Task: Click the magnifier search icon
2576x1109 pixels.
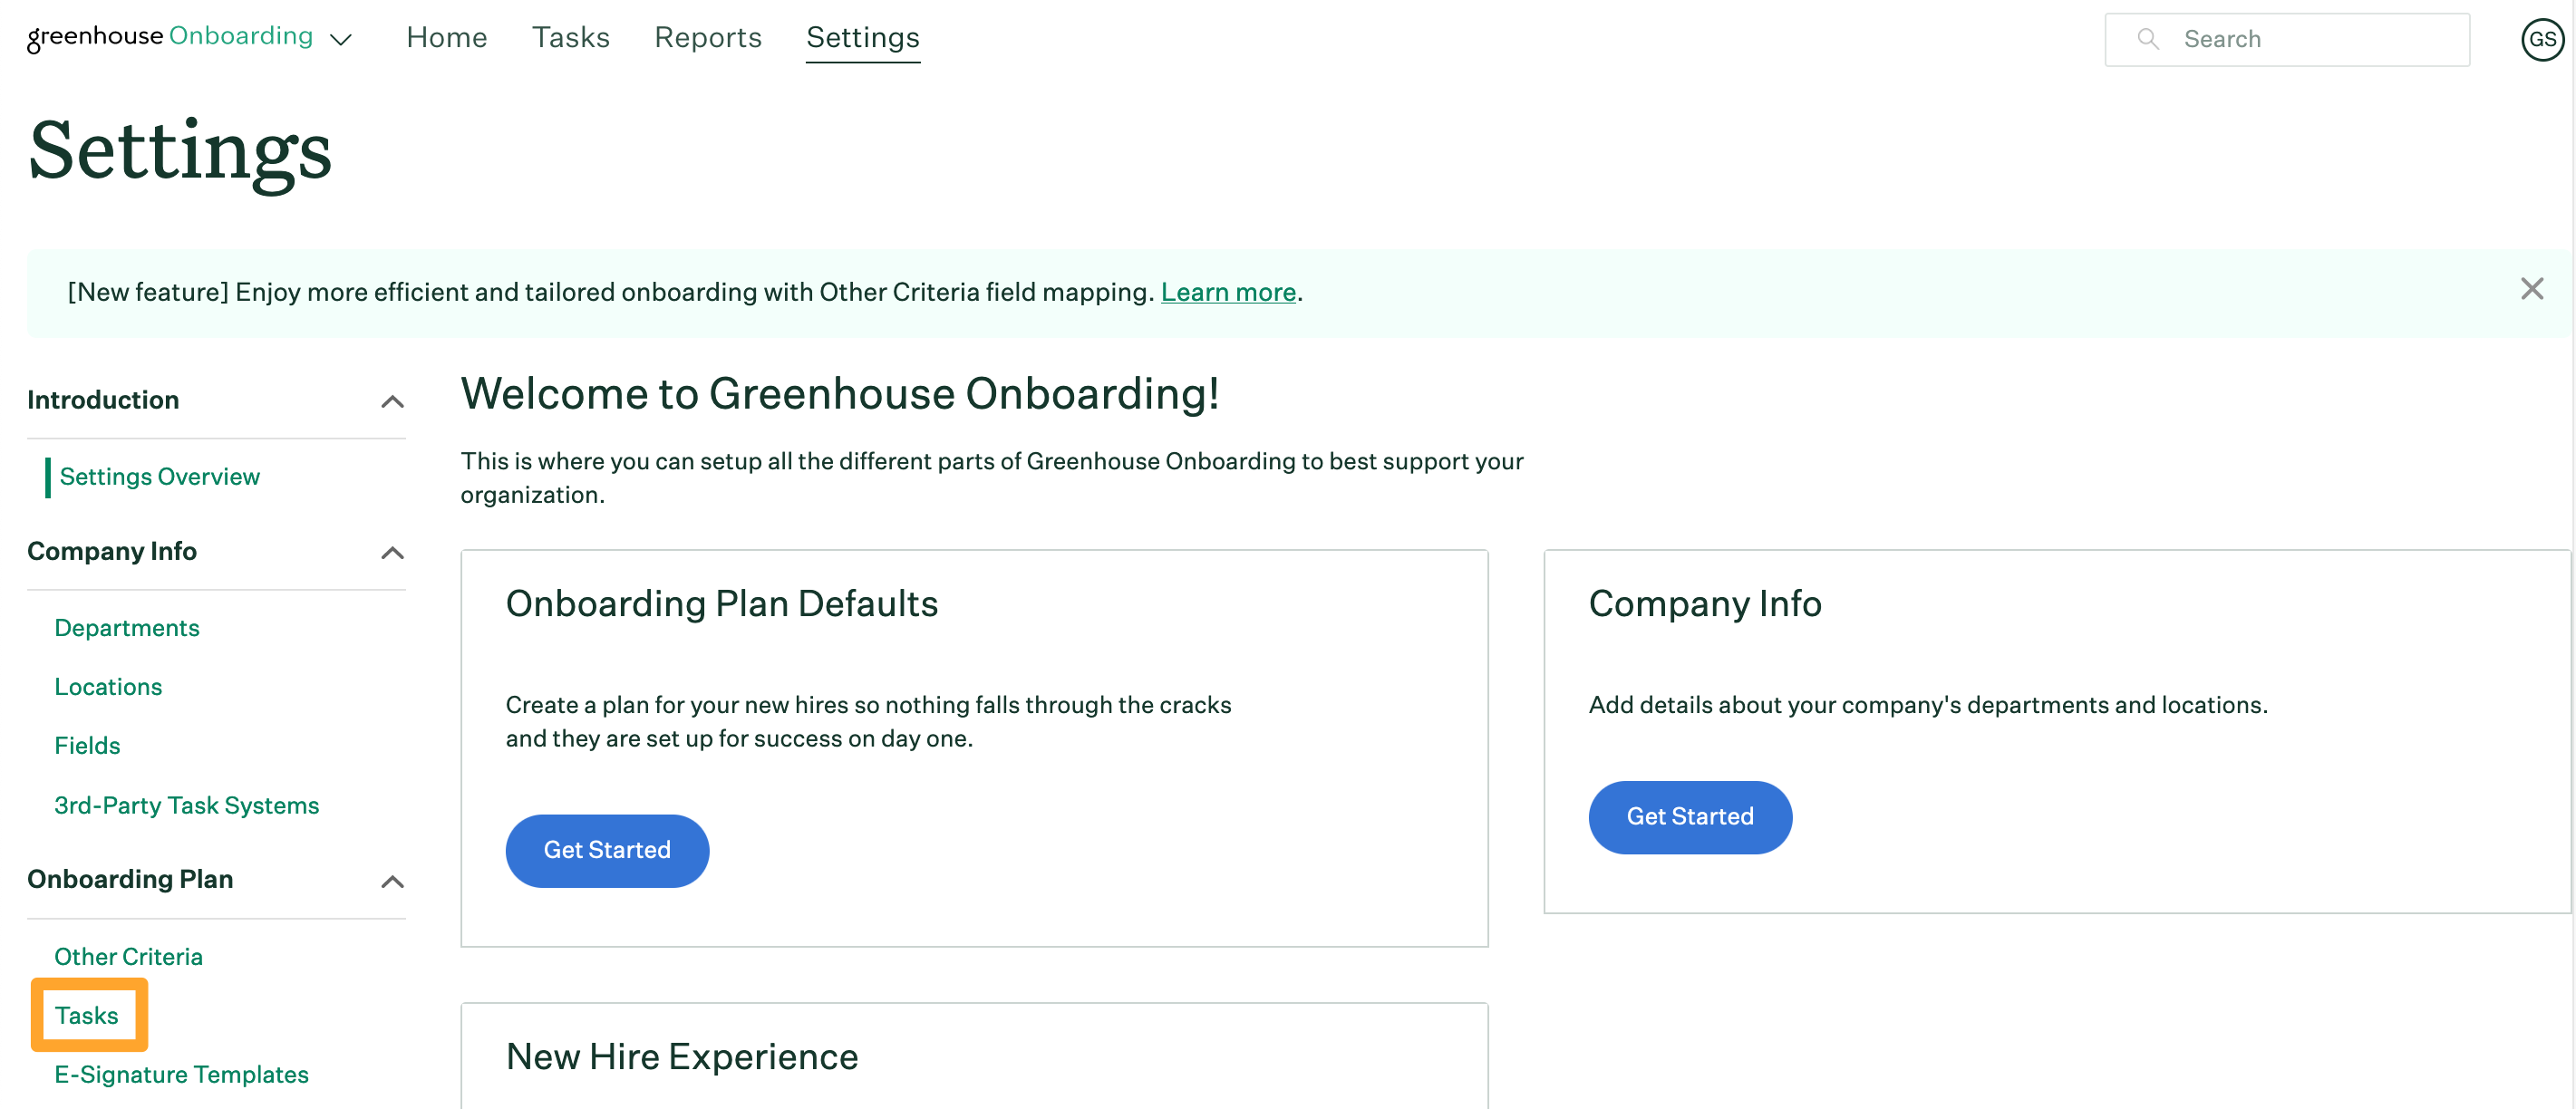Action: point(2147,39)
